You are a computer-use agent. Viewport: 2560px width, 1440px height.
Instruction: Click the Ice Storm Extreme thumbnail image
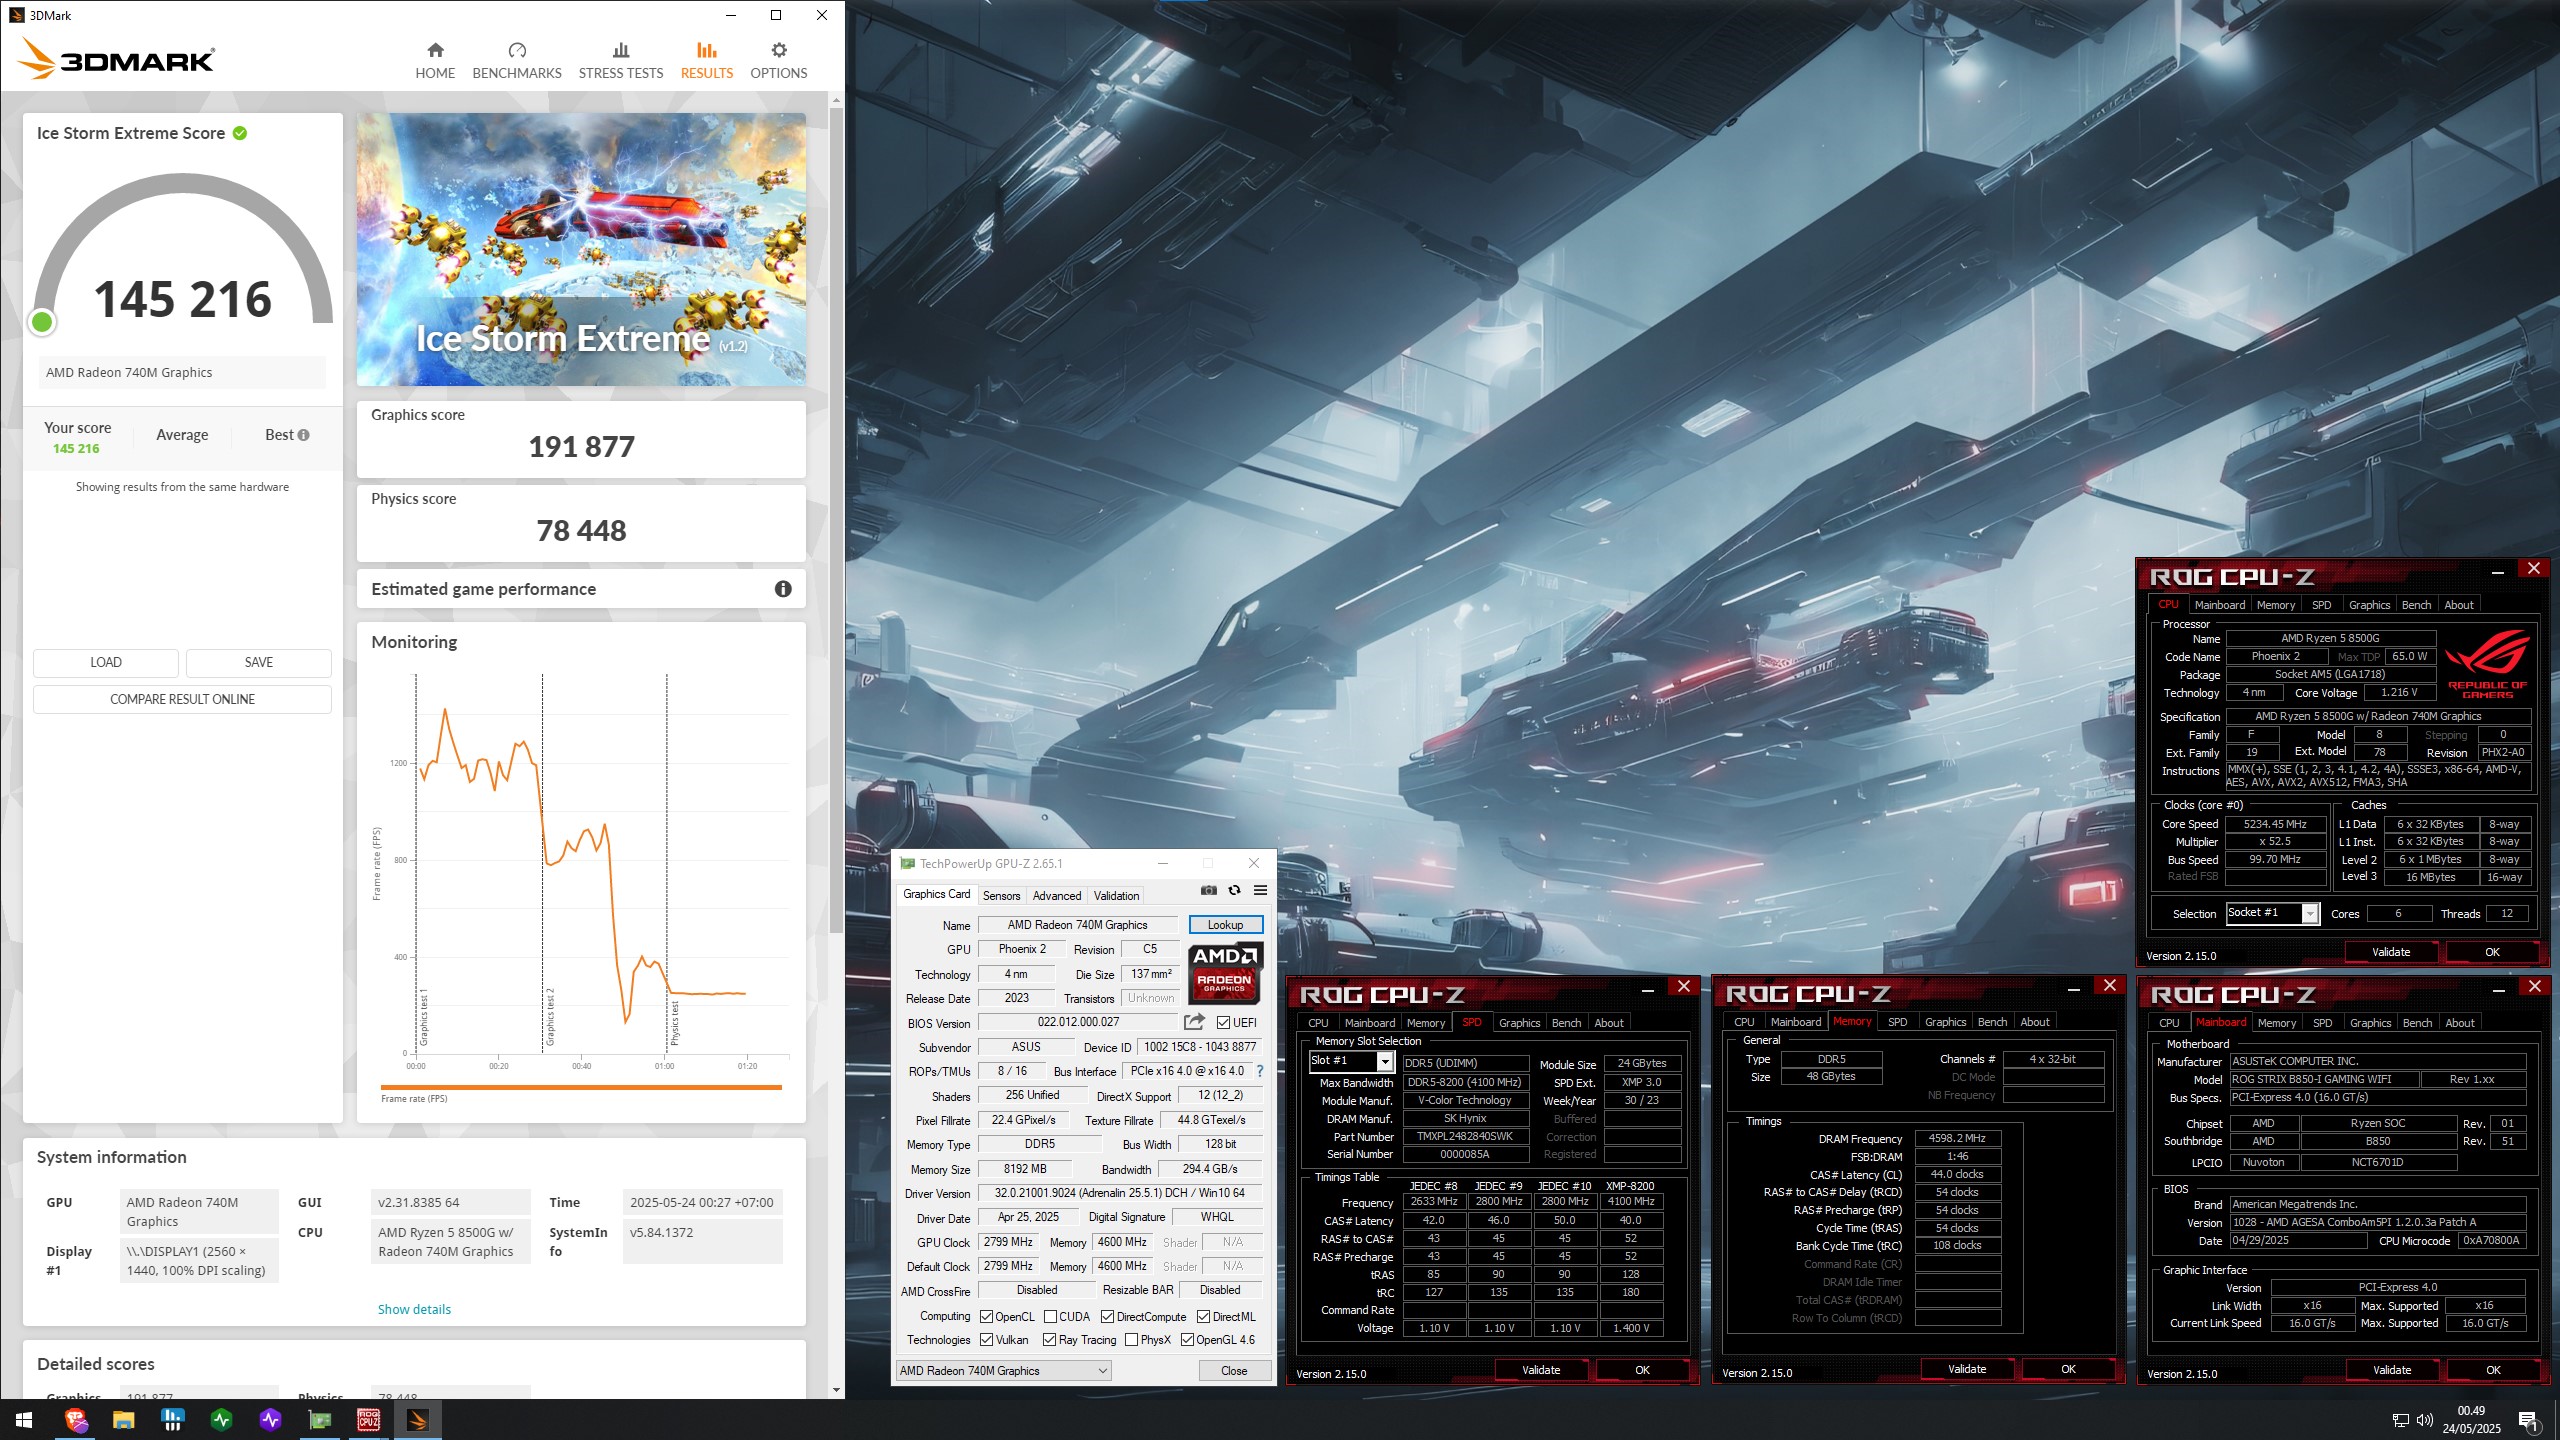pos(581,250)
